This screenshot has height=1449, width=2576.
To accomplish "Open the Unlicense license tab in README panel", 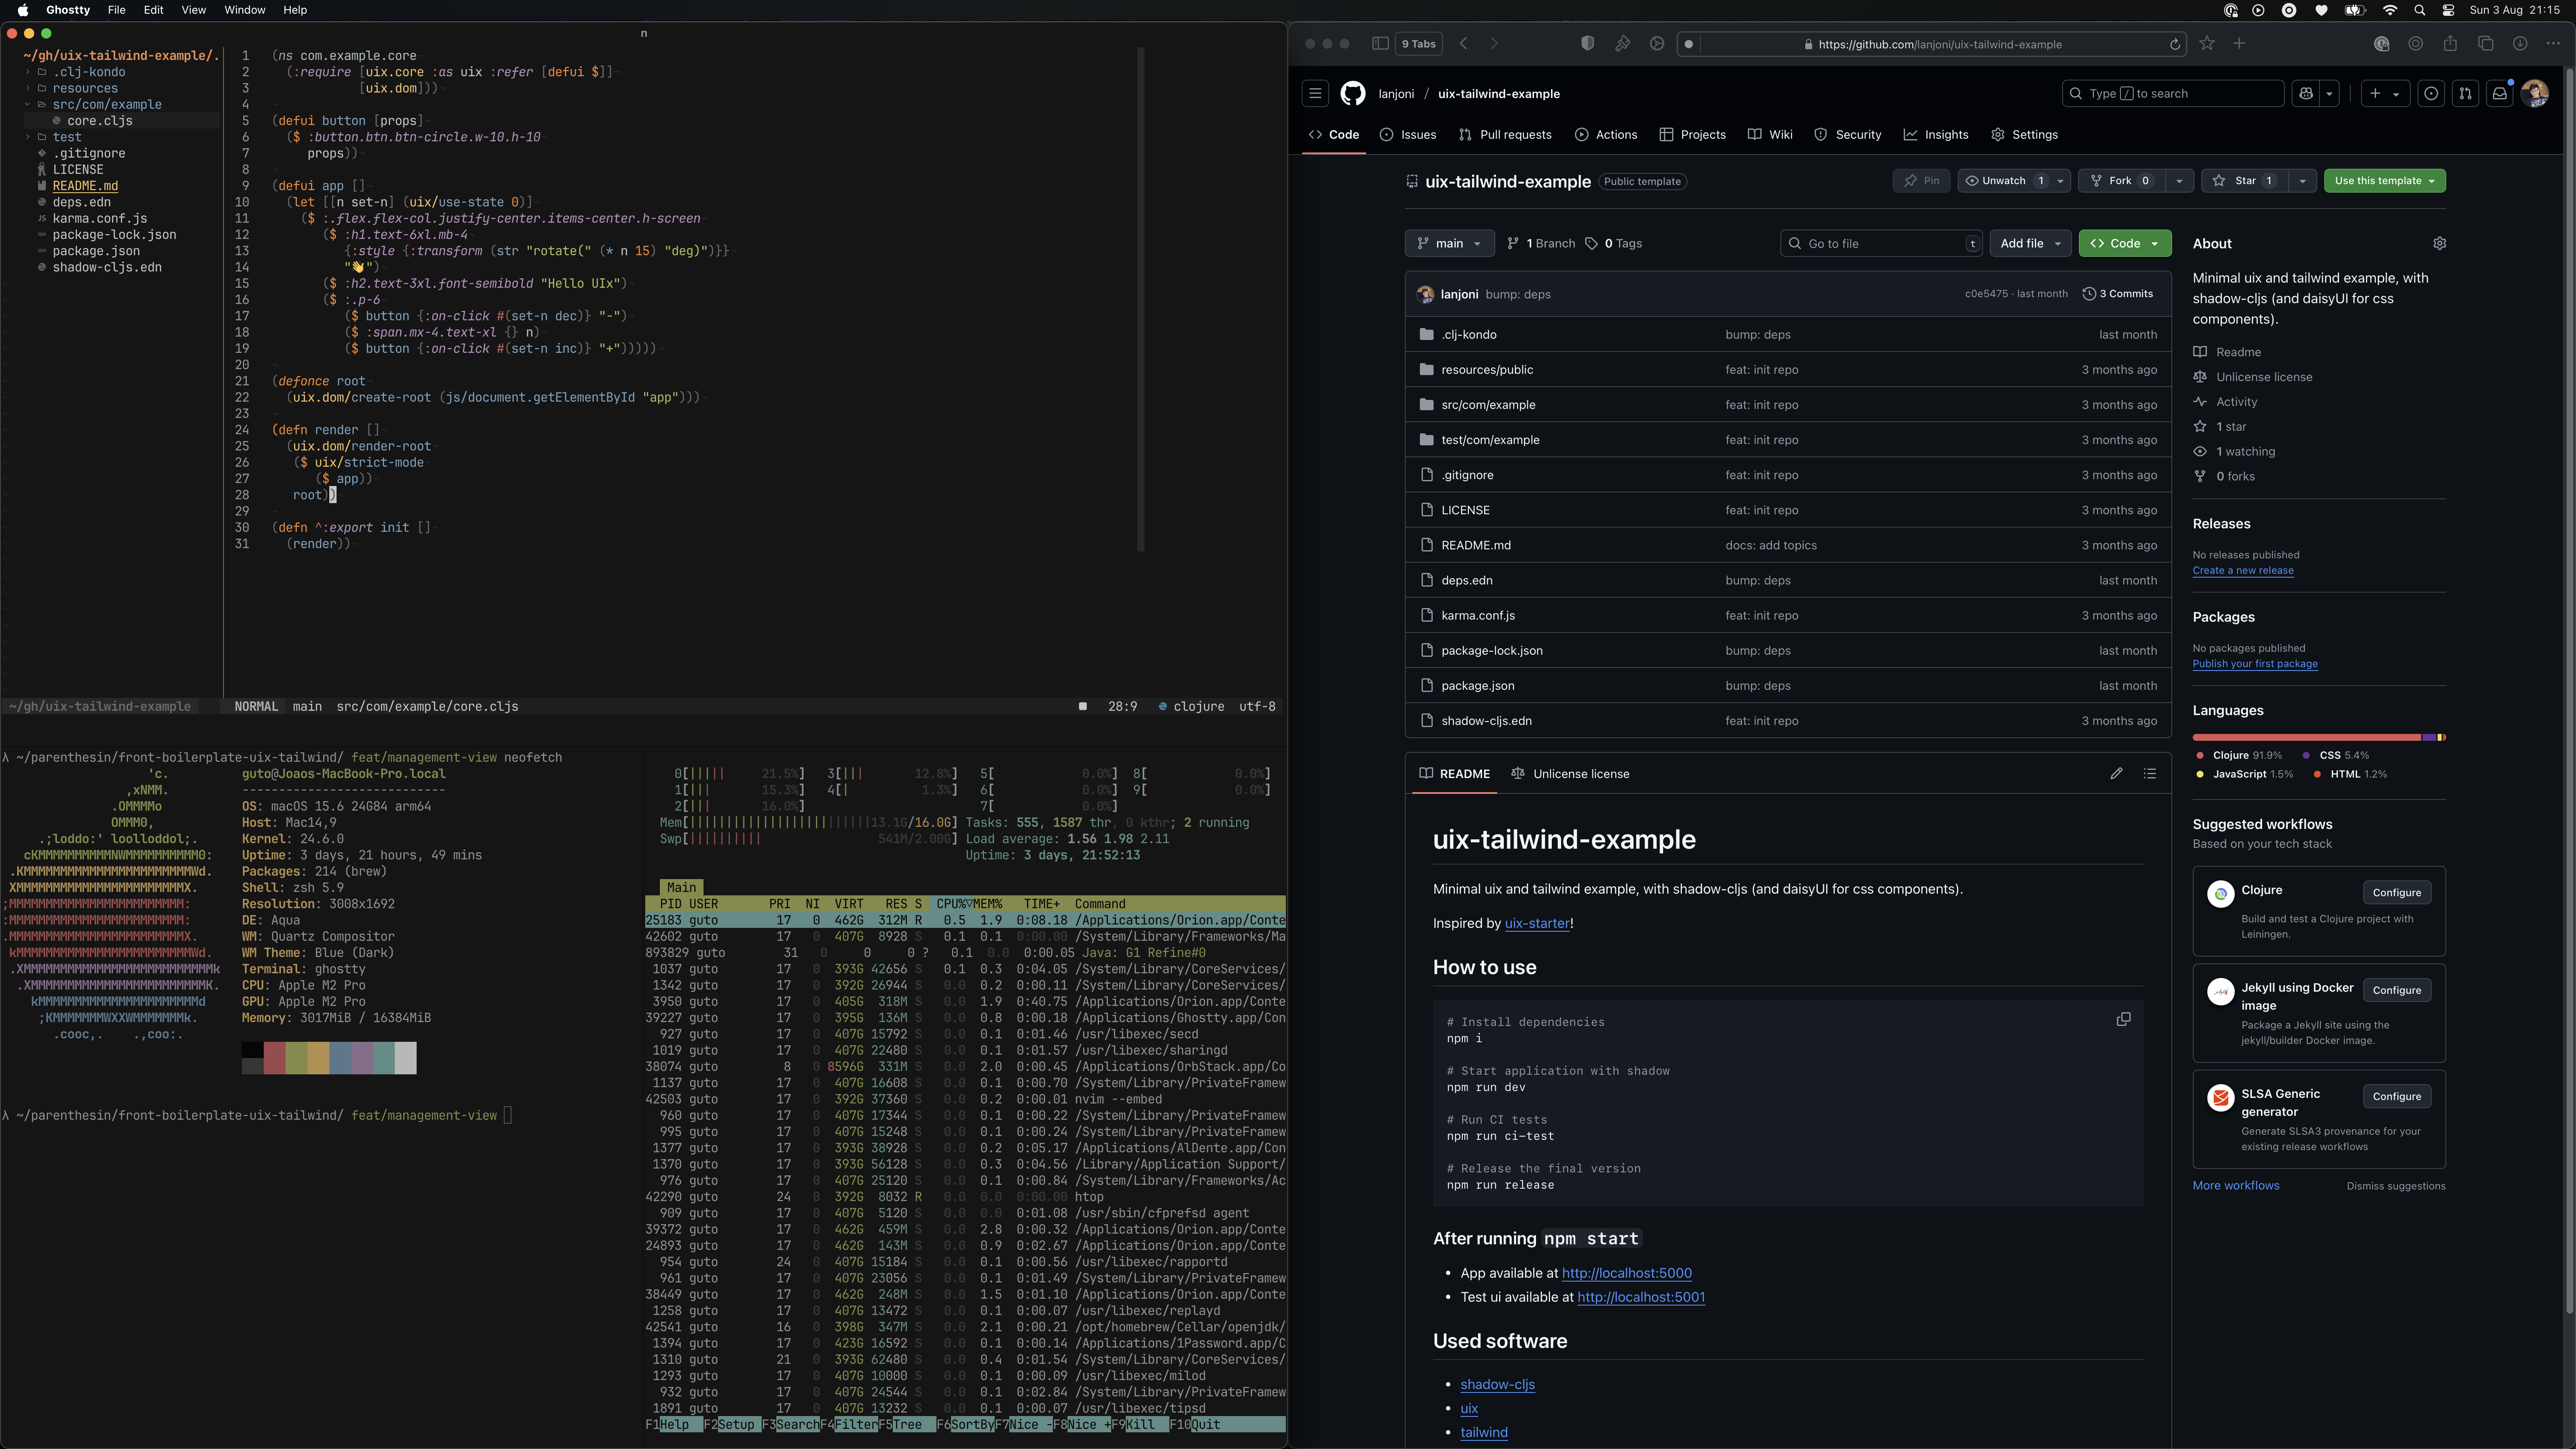I will 1570,774.
